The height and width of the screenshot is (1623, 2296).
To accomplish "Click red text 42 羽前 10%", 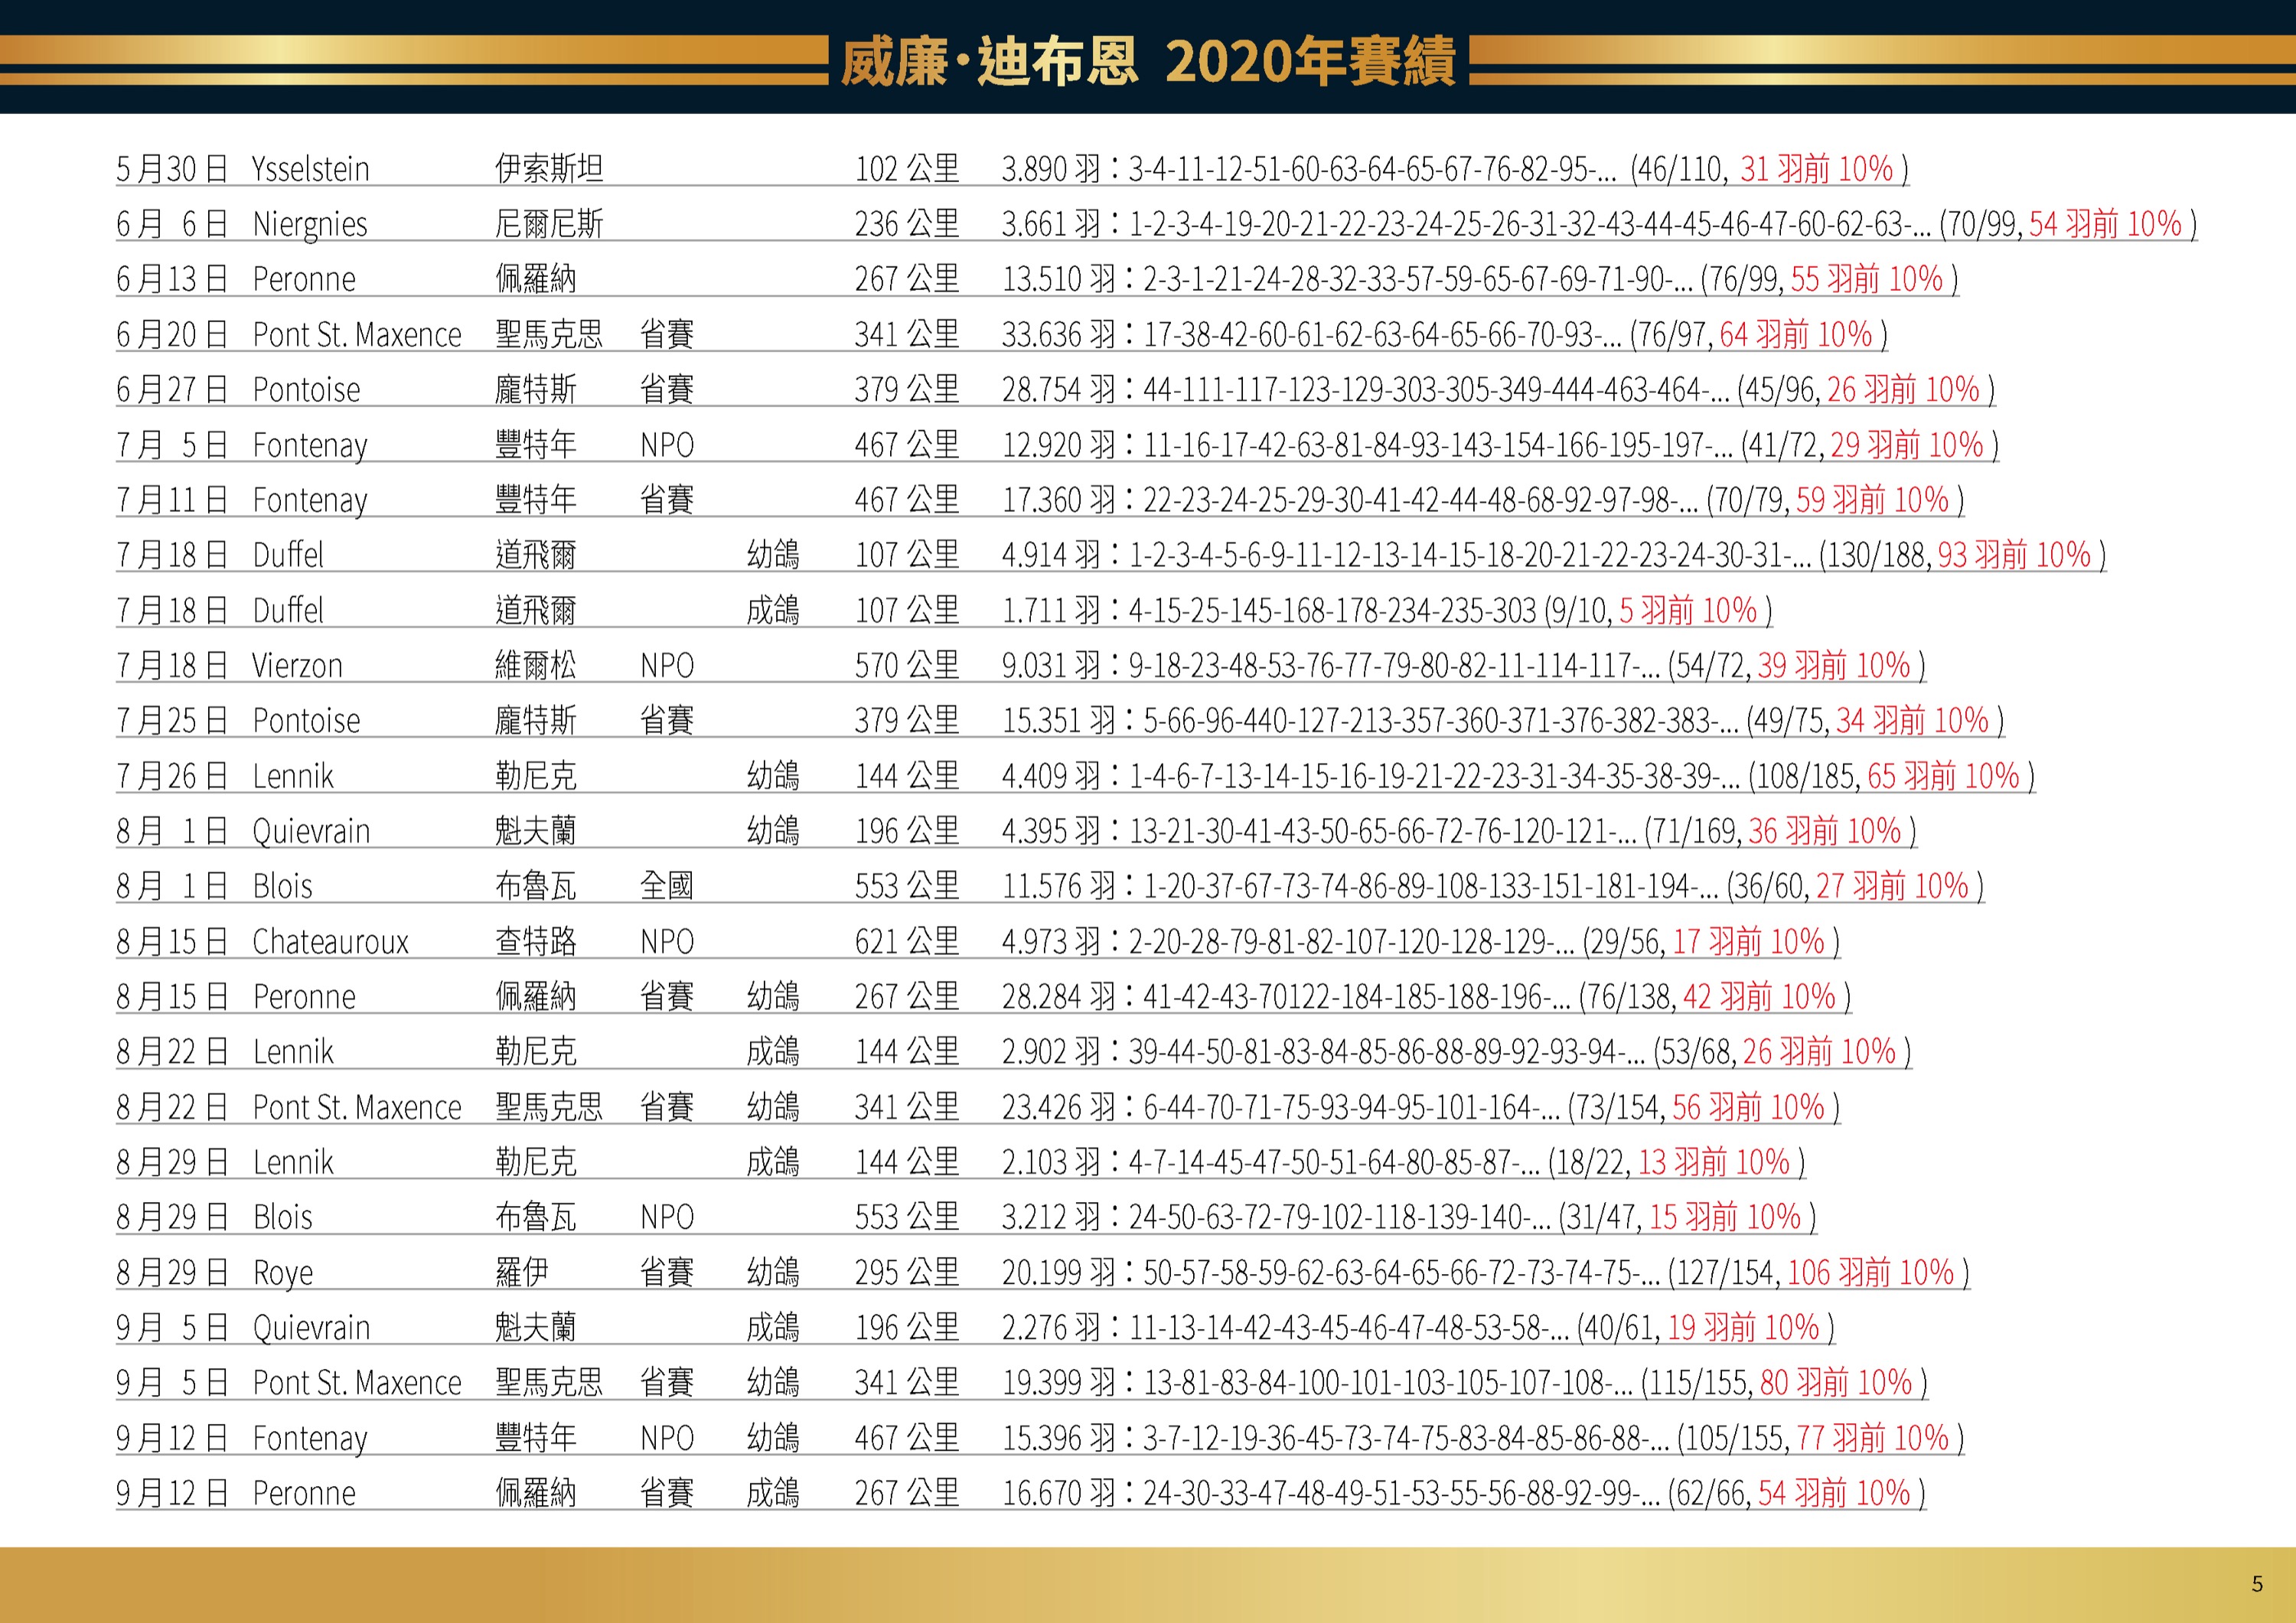I will 1759,996.
